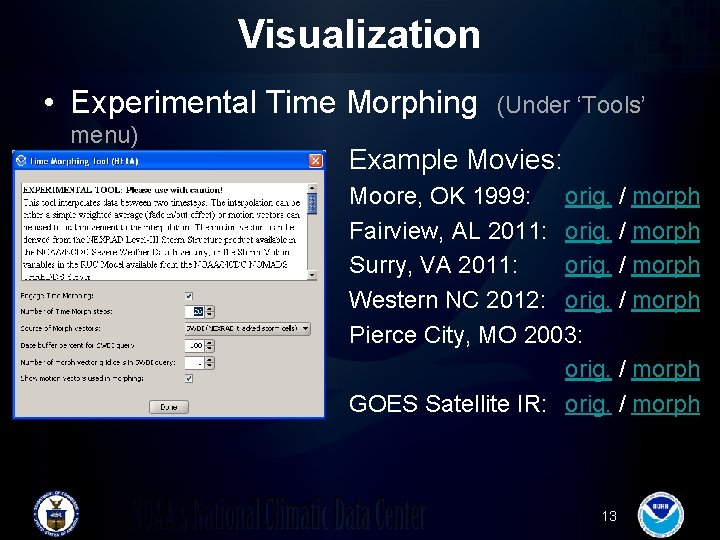Click the Number of Time Morph steps field
Screen dimensions: 720x540
click(195, 312)
